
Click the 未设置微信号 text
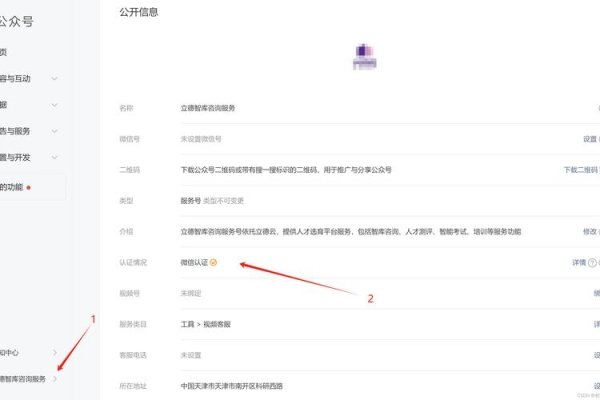point(201,139)
